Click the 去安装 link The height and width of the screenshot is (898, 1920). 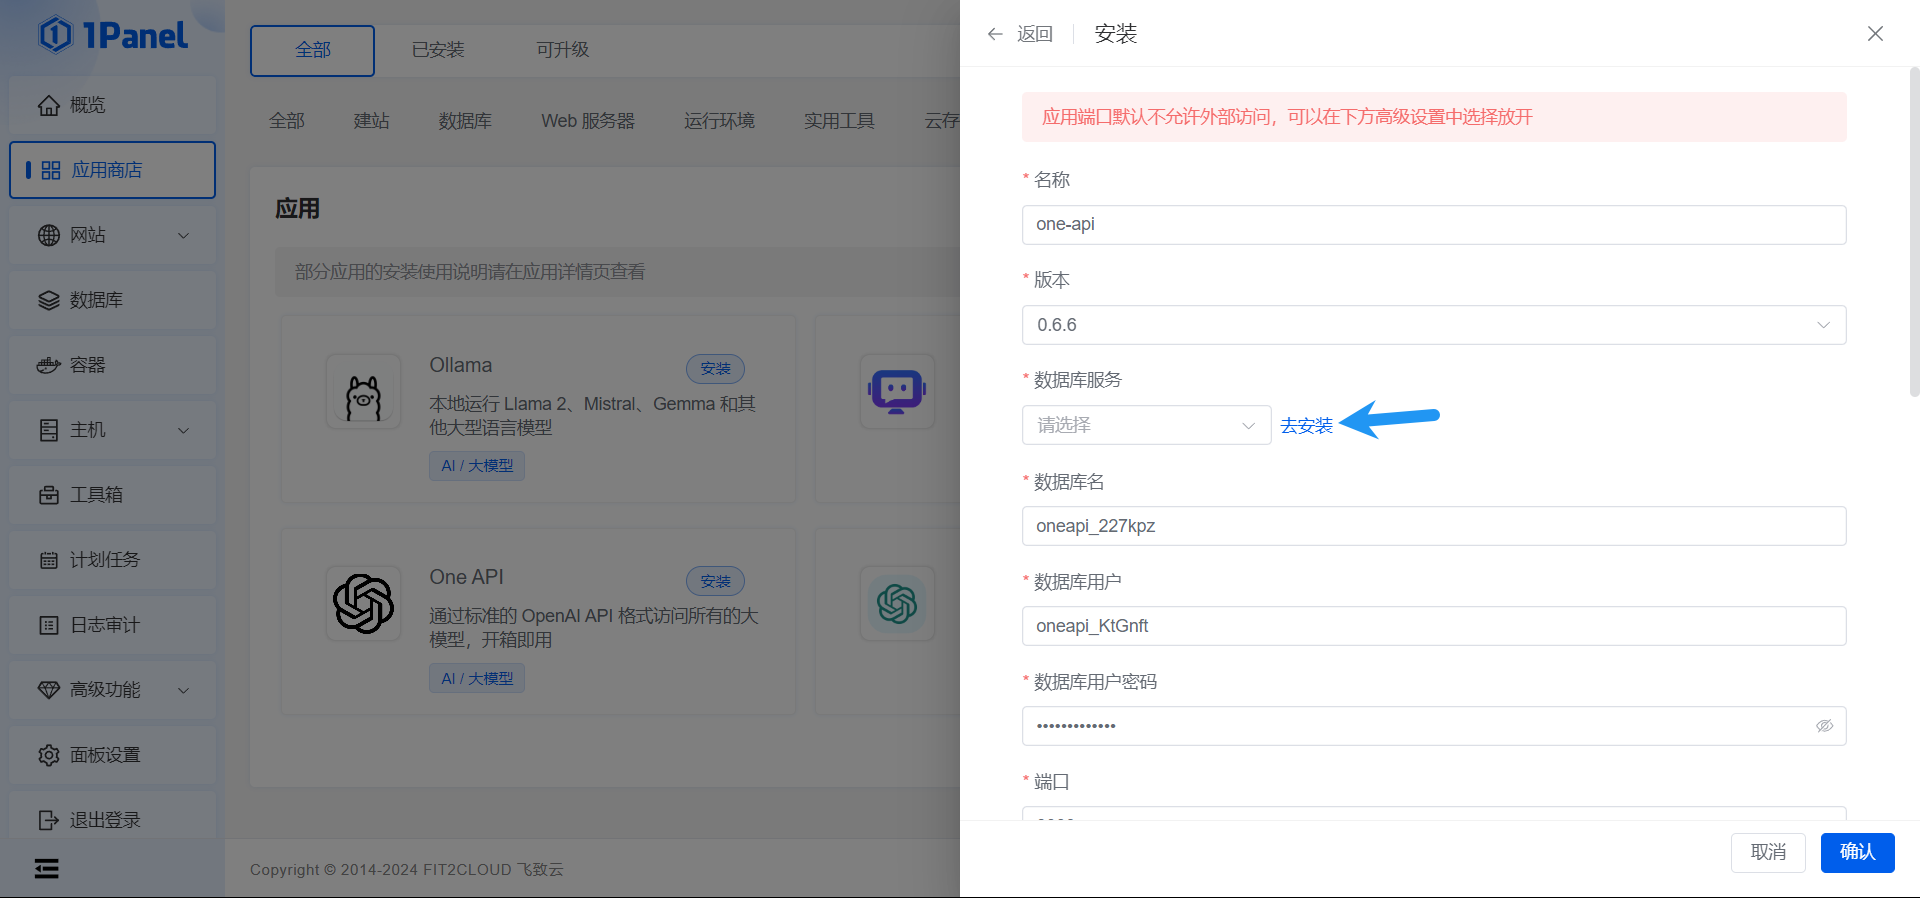1306,426
